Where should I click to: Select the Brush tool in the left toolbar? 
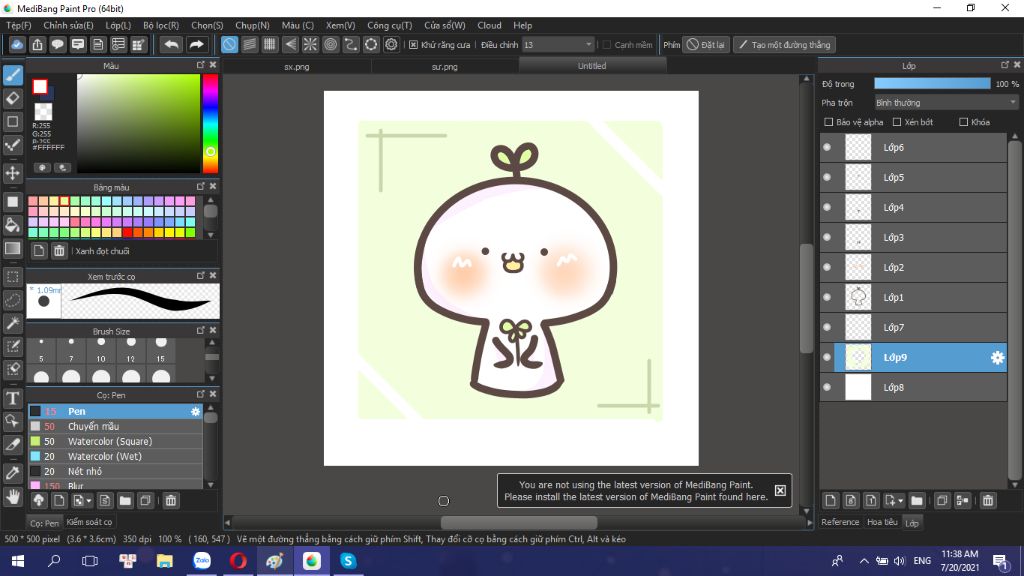12,75
